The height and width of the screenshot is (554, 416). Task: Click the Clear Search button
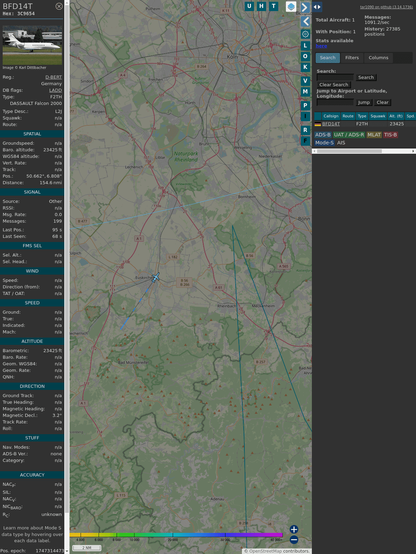click(334, 84)
